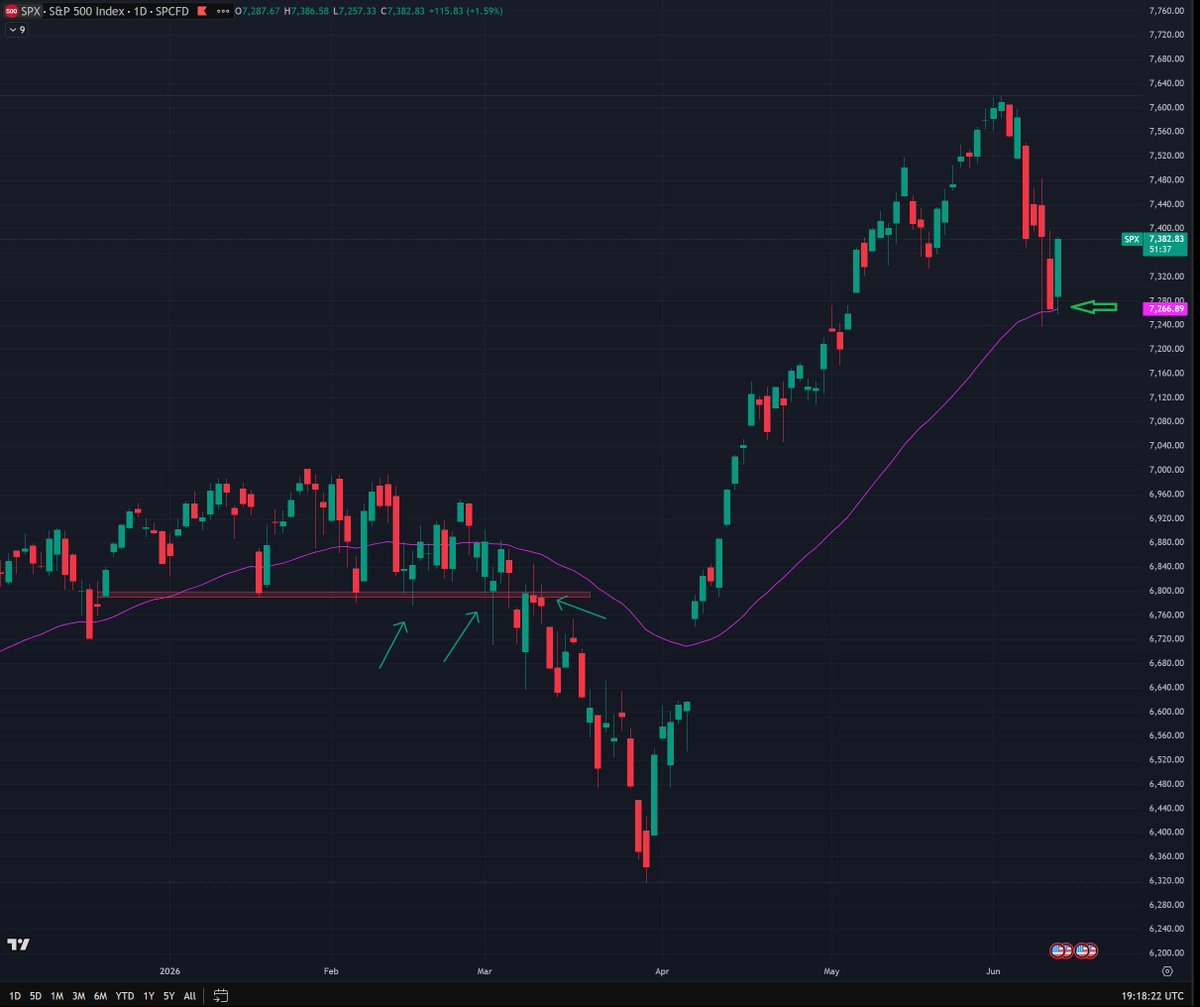Click the leftmost US flag economic event marker
Screen dimensions: 1200x1007
coord(1057,949)
